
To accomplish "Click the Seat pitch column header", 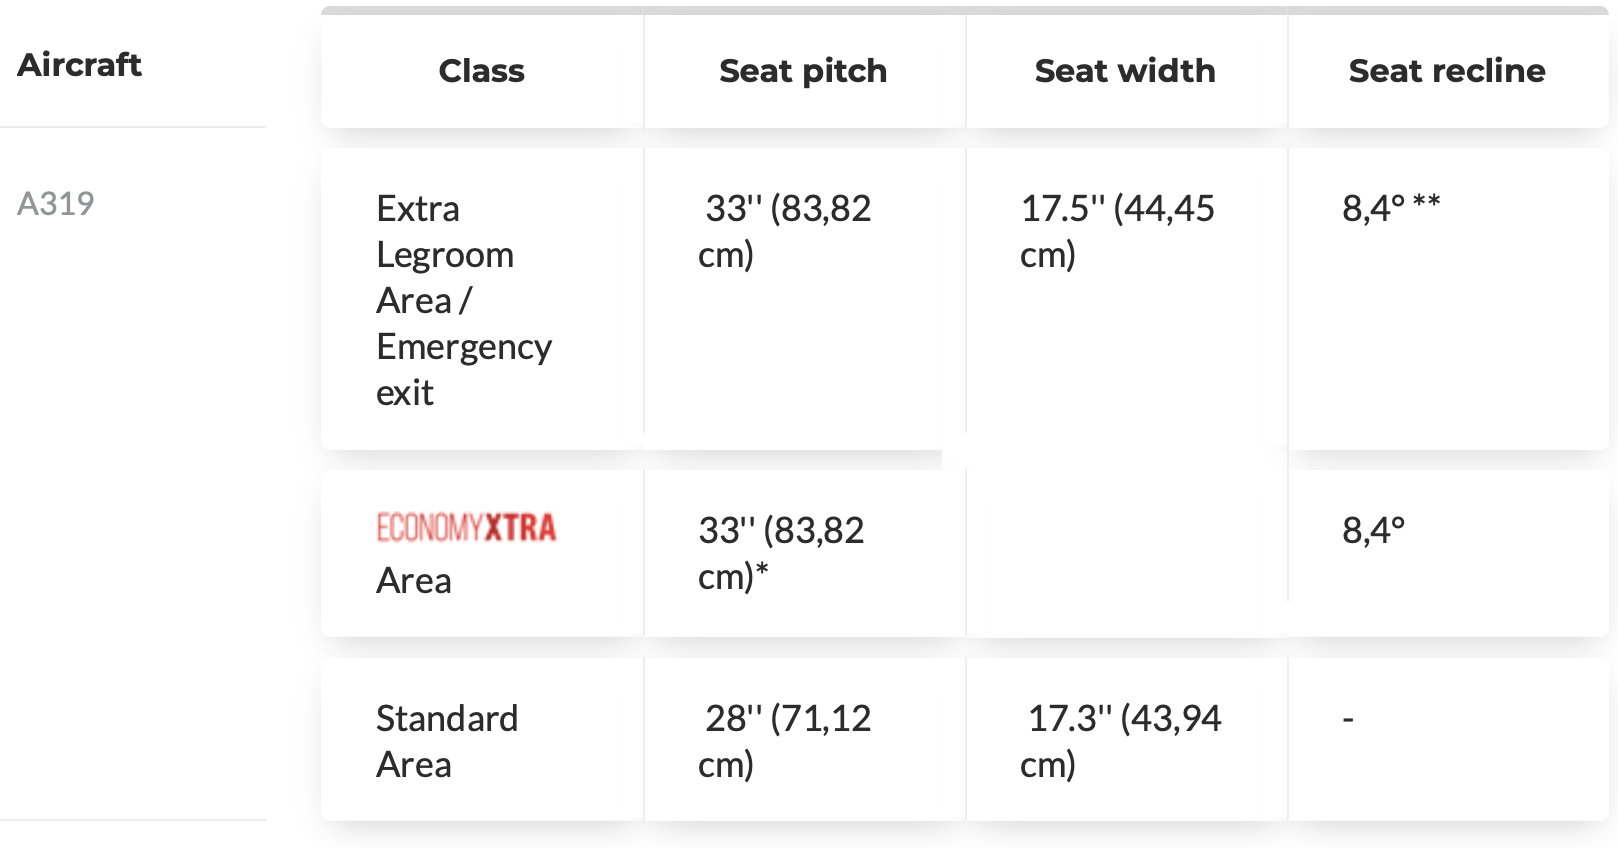I will 803,71.
